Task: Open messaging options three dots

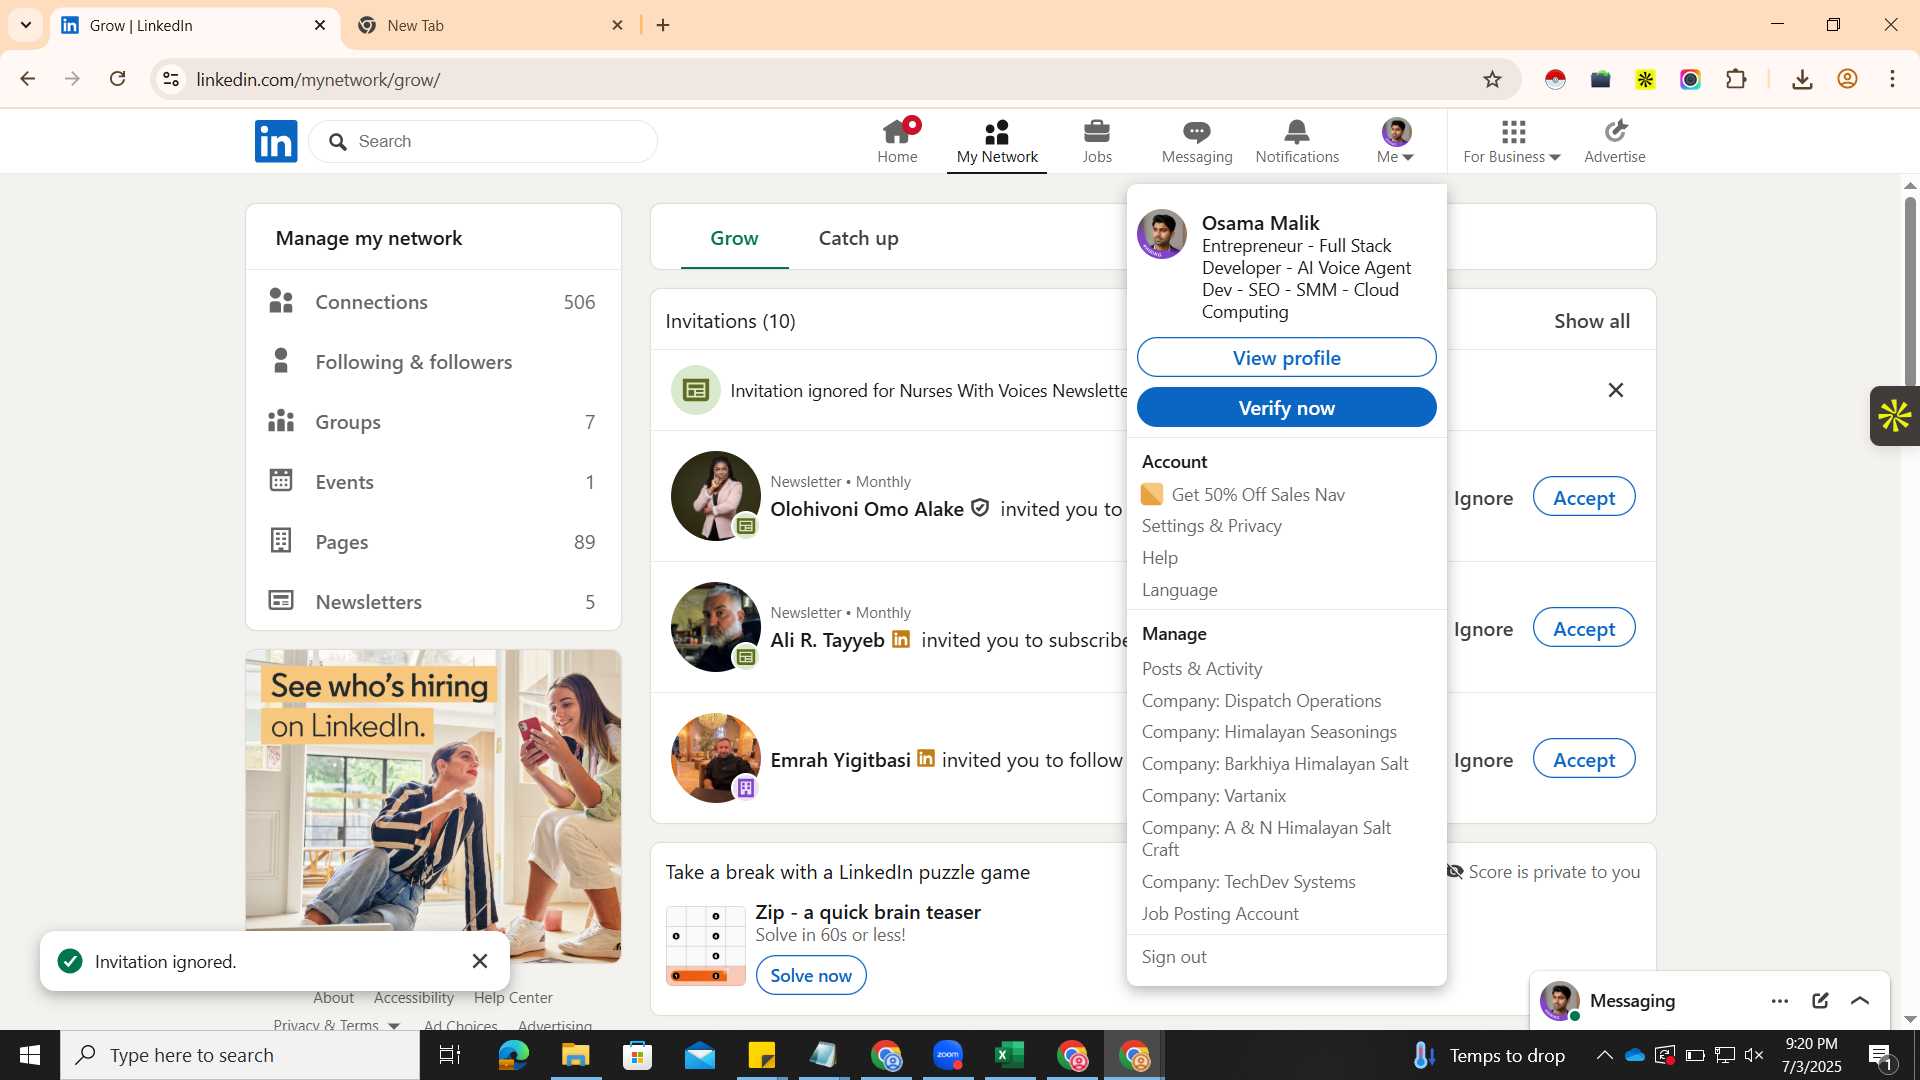Action: [x=1780, y=1001]
